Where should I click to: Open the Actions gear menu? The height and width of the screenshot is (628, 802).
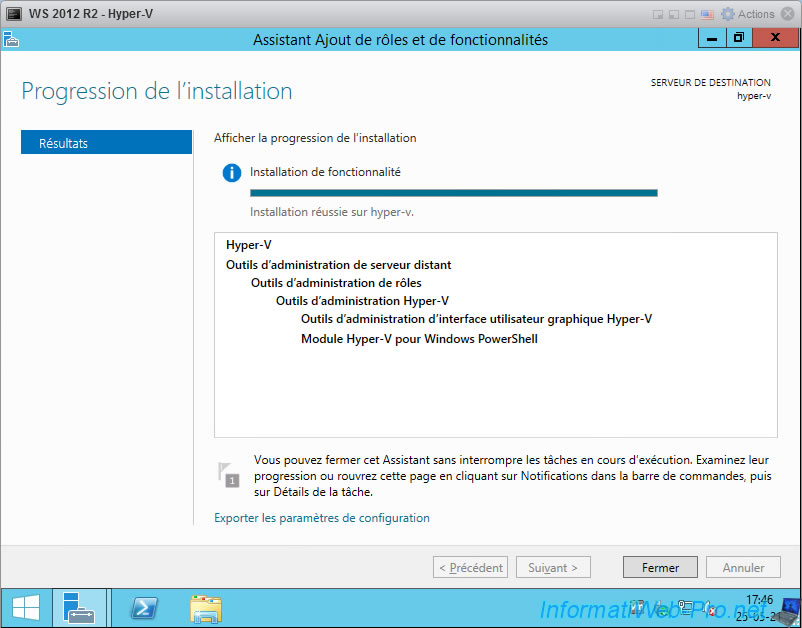(x=747, y=14)
